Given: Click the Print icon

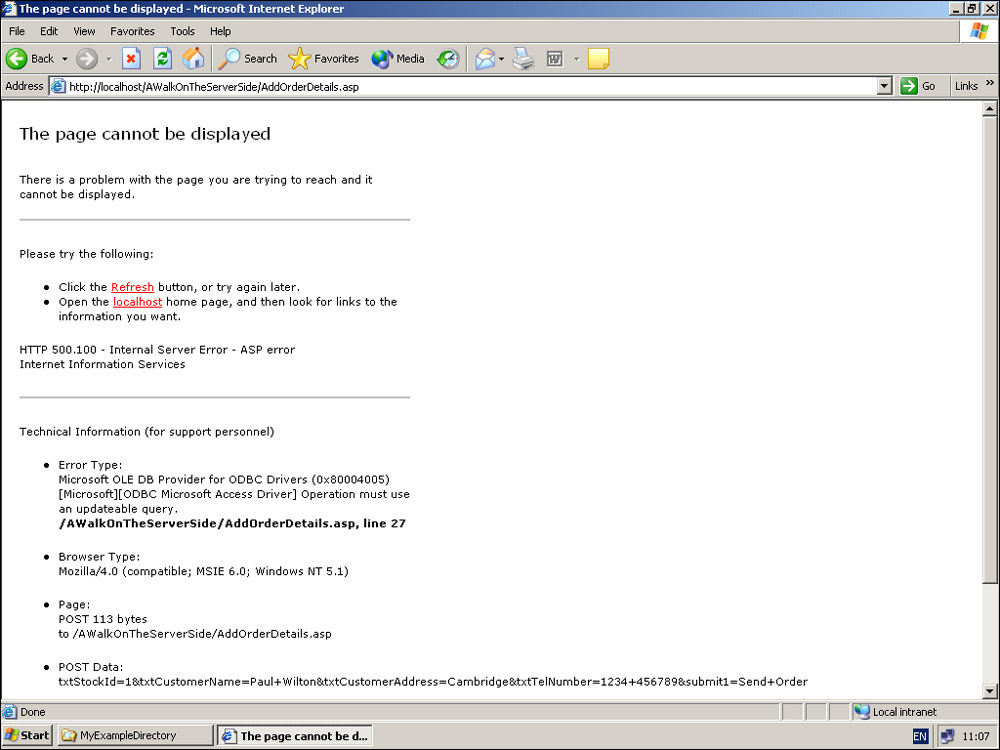Looking at the screenshot, I should [x=523, y=59].
